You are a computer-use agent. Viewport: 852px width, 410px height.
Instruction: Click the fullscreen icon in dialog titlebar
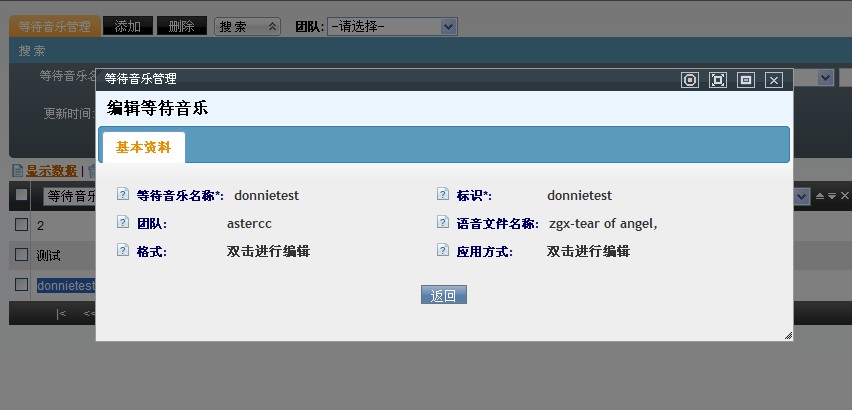(717, 80)
